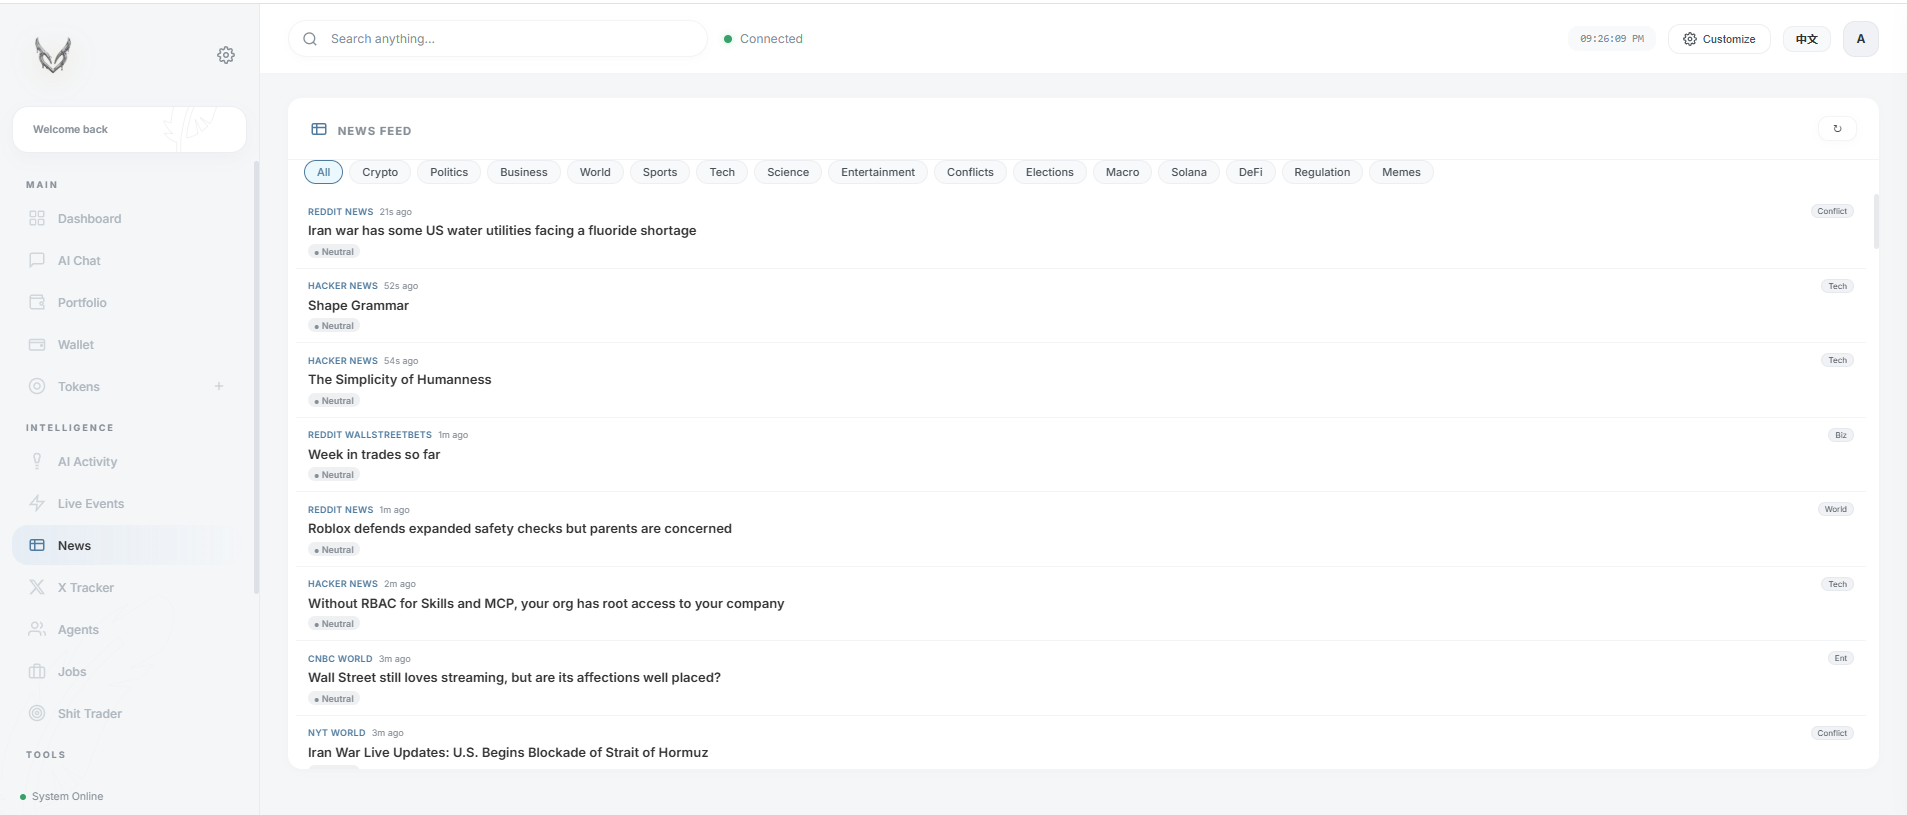Image resolution: width=1907 pixels, height=815 pixels.
Task: Click the Shit Trader target icon
Action: coord(37,713)
